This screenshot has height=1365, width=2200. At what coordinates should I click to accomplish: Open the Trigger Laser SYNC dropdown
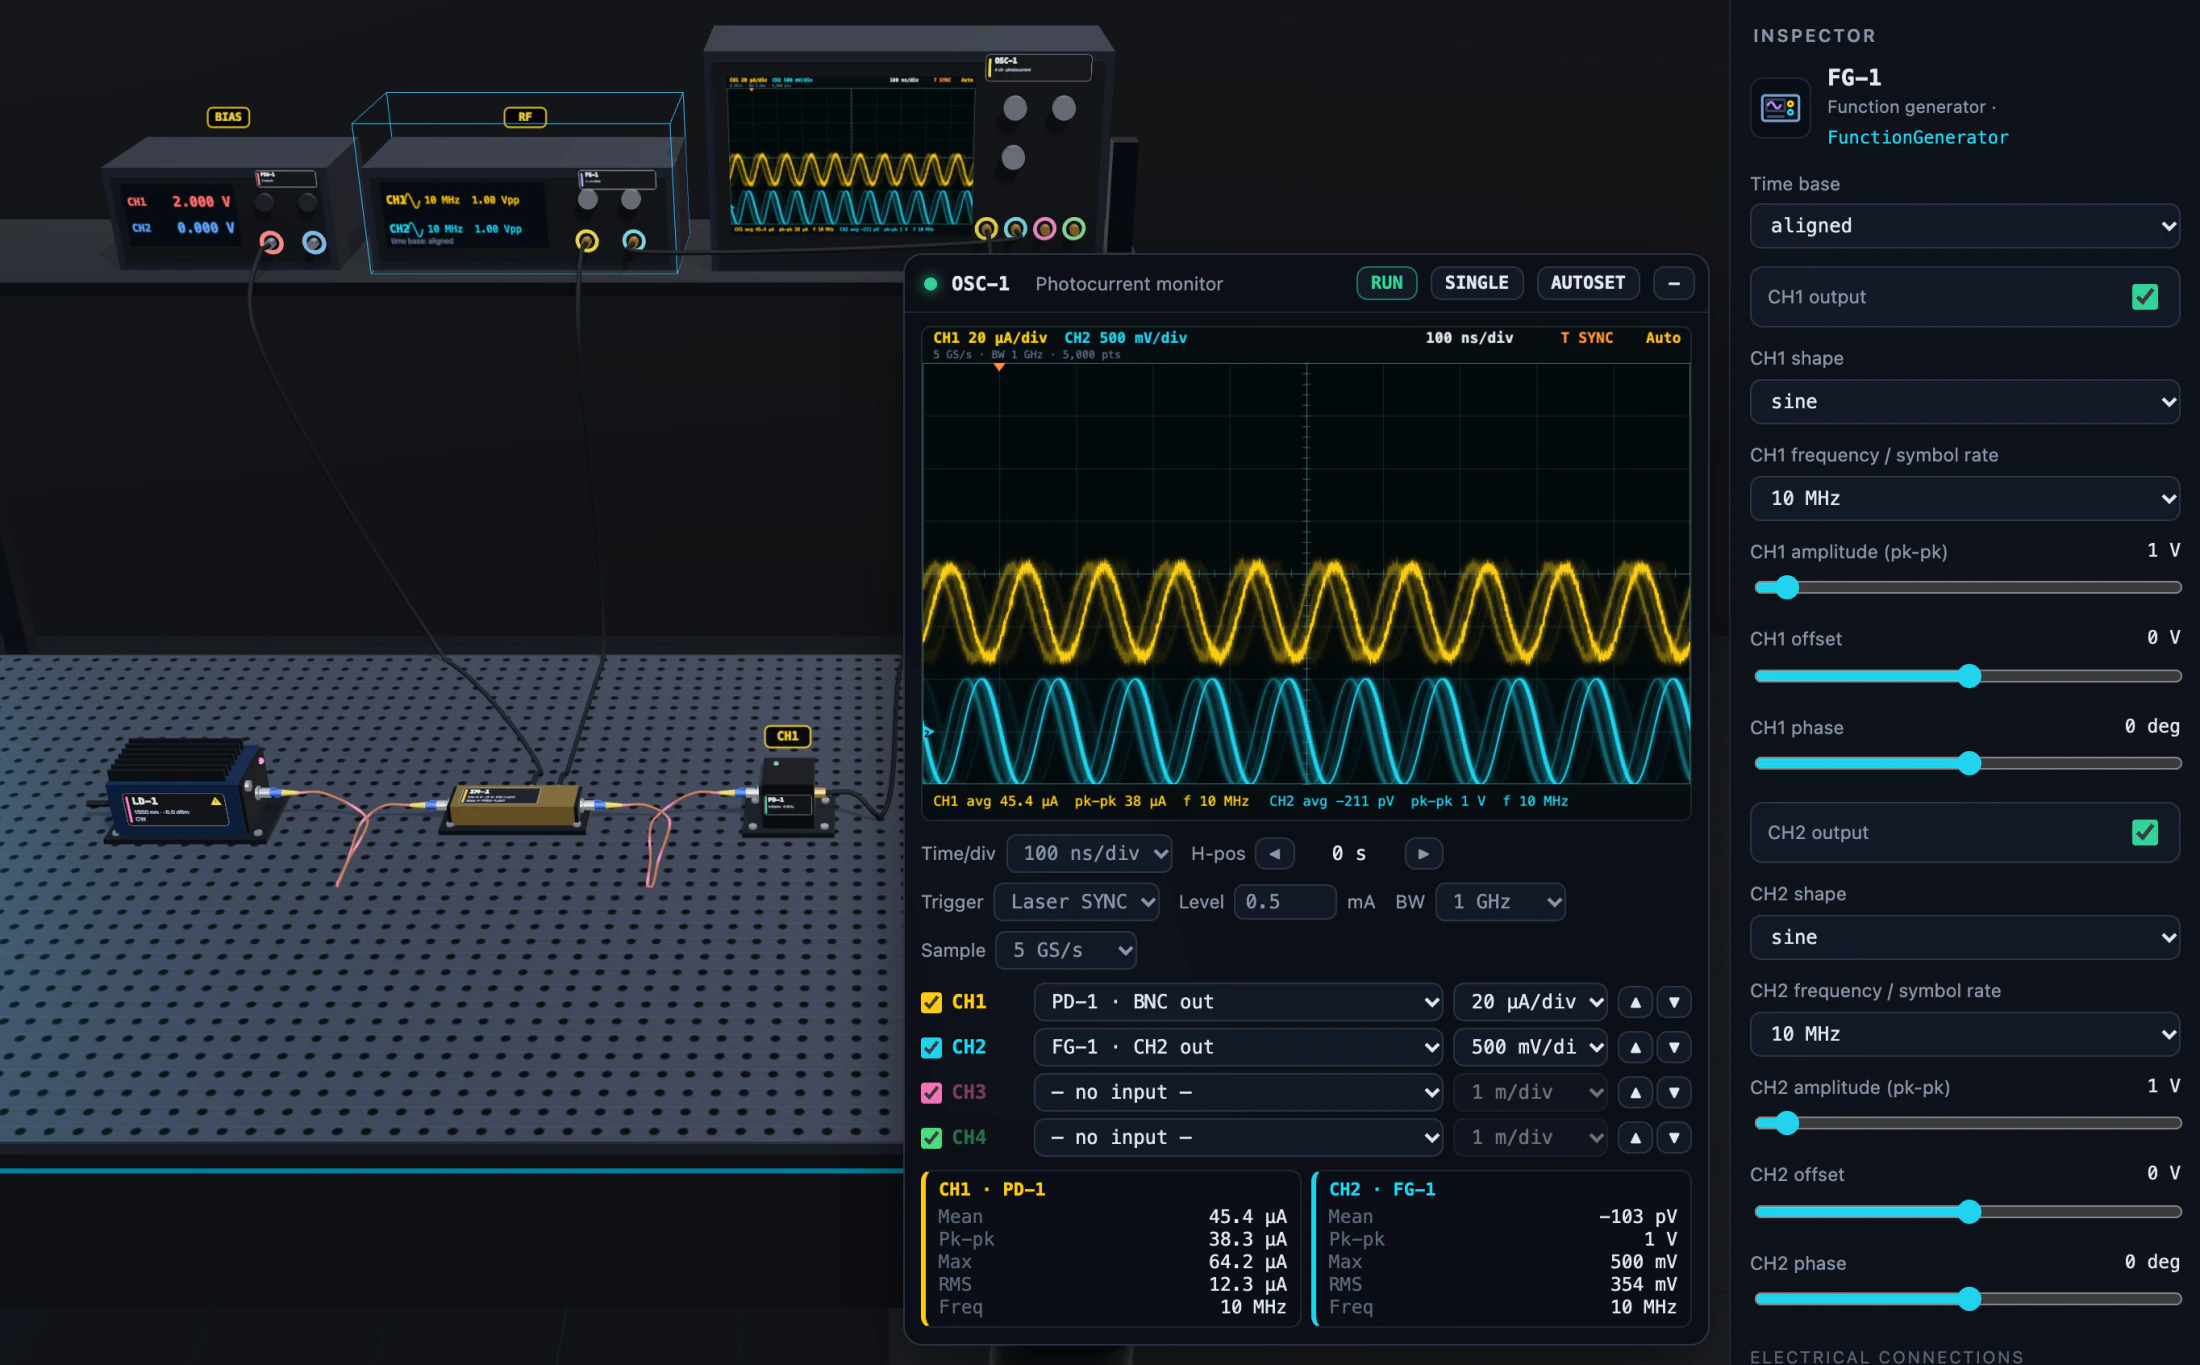pos(1076,902)
